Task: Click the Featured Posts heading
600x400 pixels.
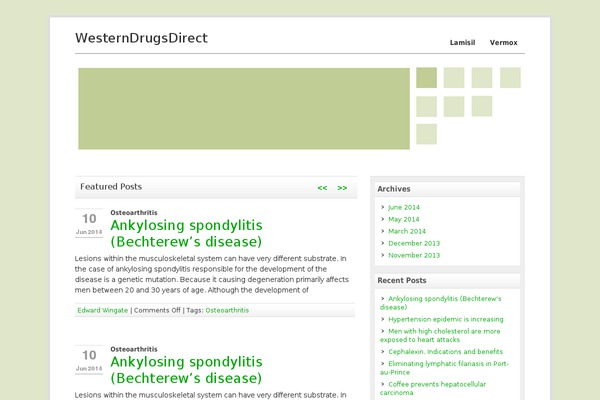Action: pos(111,187)
